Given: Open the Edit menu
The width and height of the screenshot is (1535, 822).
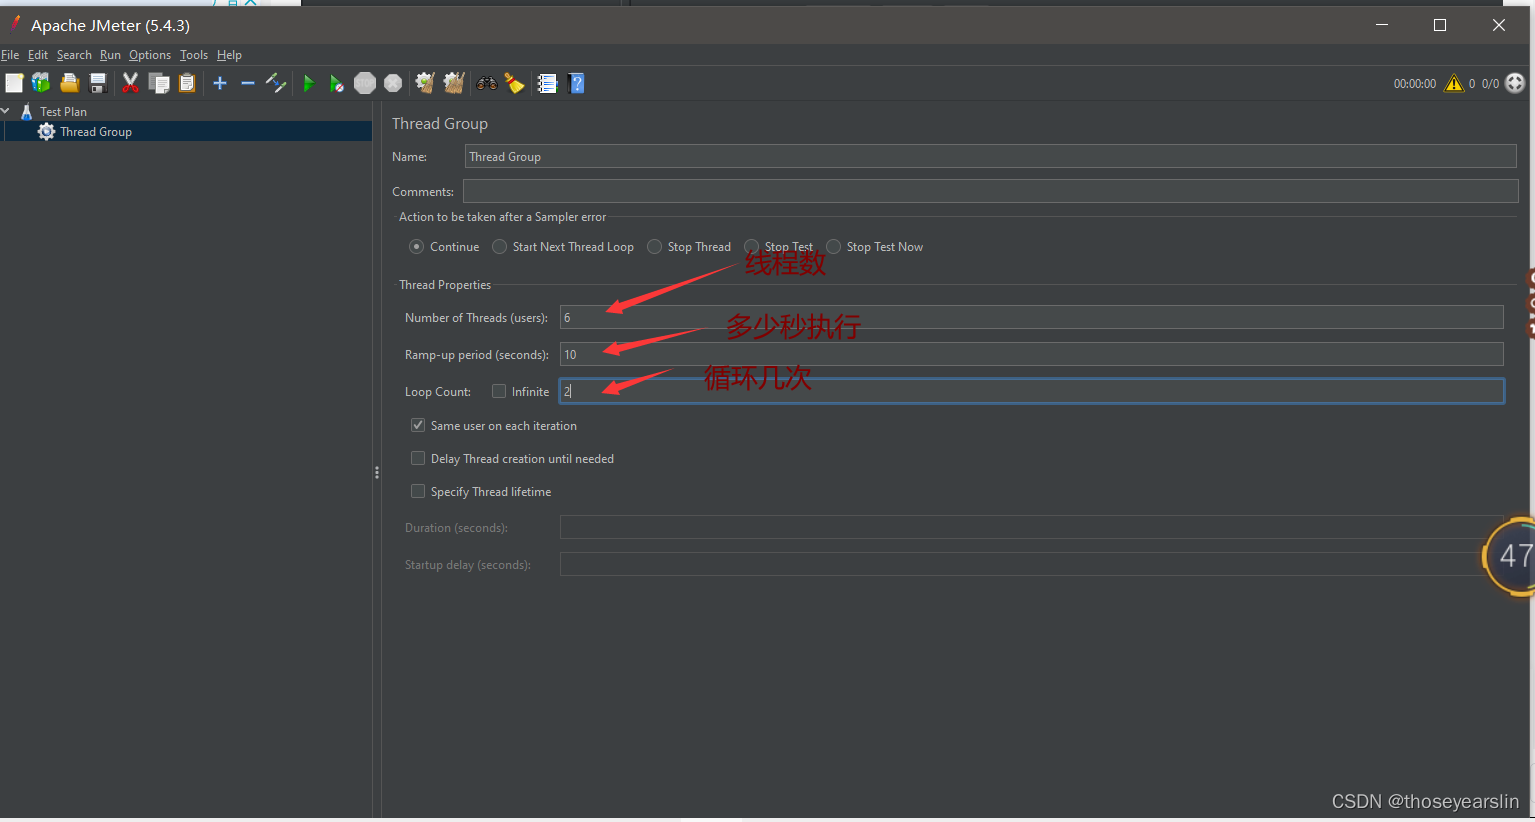Looking at the screenshot, I should pos(38,55).
